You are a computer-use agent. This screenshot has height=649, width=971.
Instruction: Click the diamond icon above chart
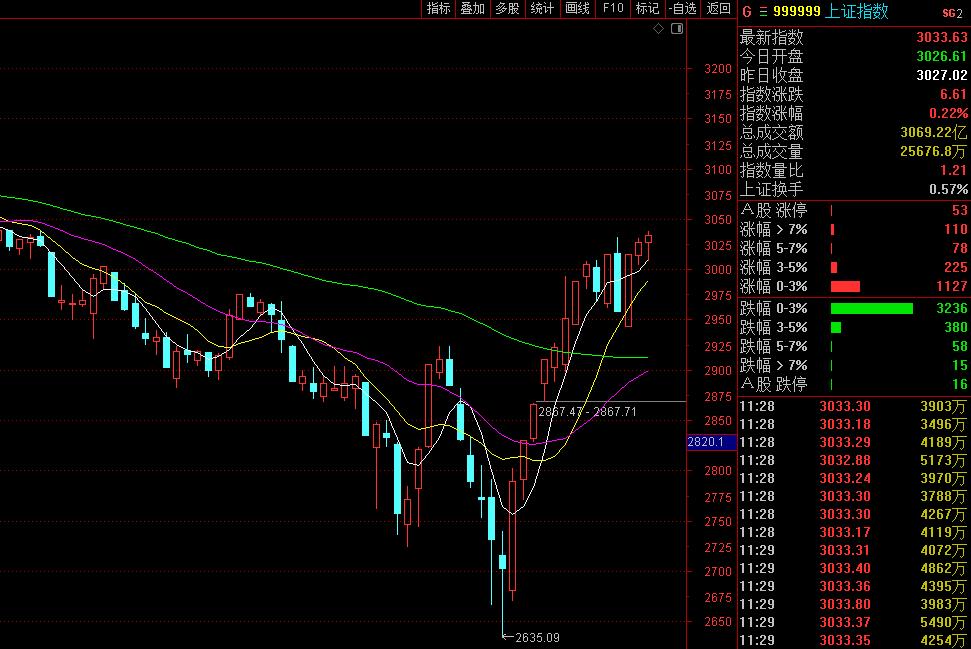658,28
